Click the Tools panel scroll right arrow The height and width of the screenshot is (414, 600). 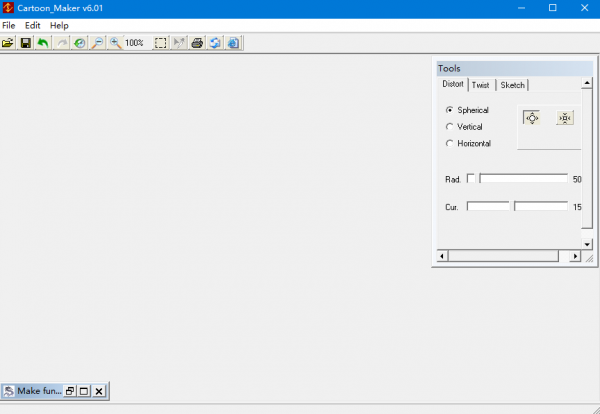[x=575, y=256]
